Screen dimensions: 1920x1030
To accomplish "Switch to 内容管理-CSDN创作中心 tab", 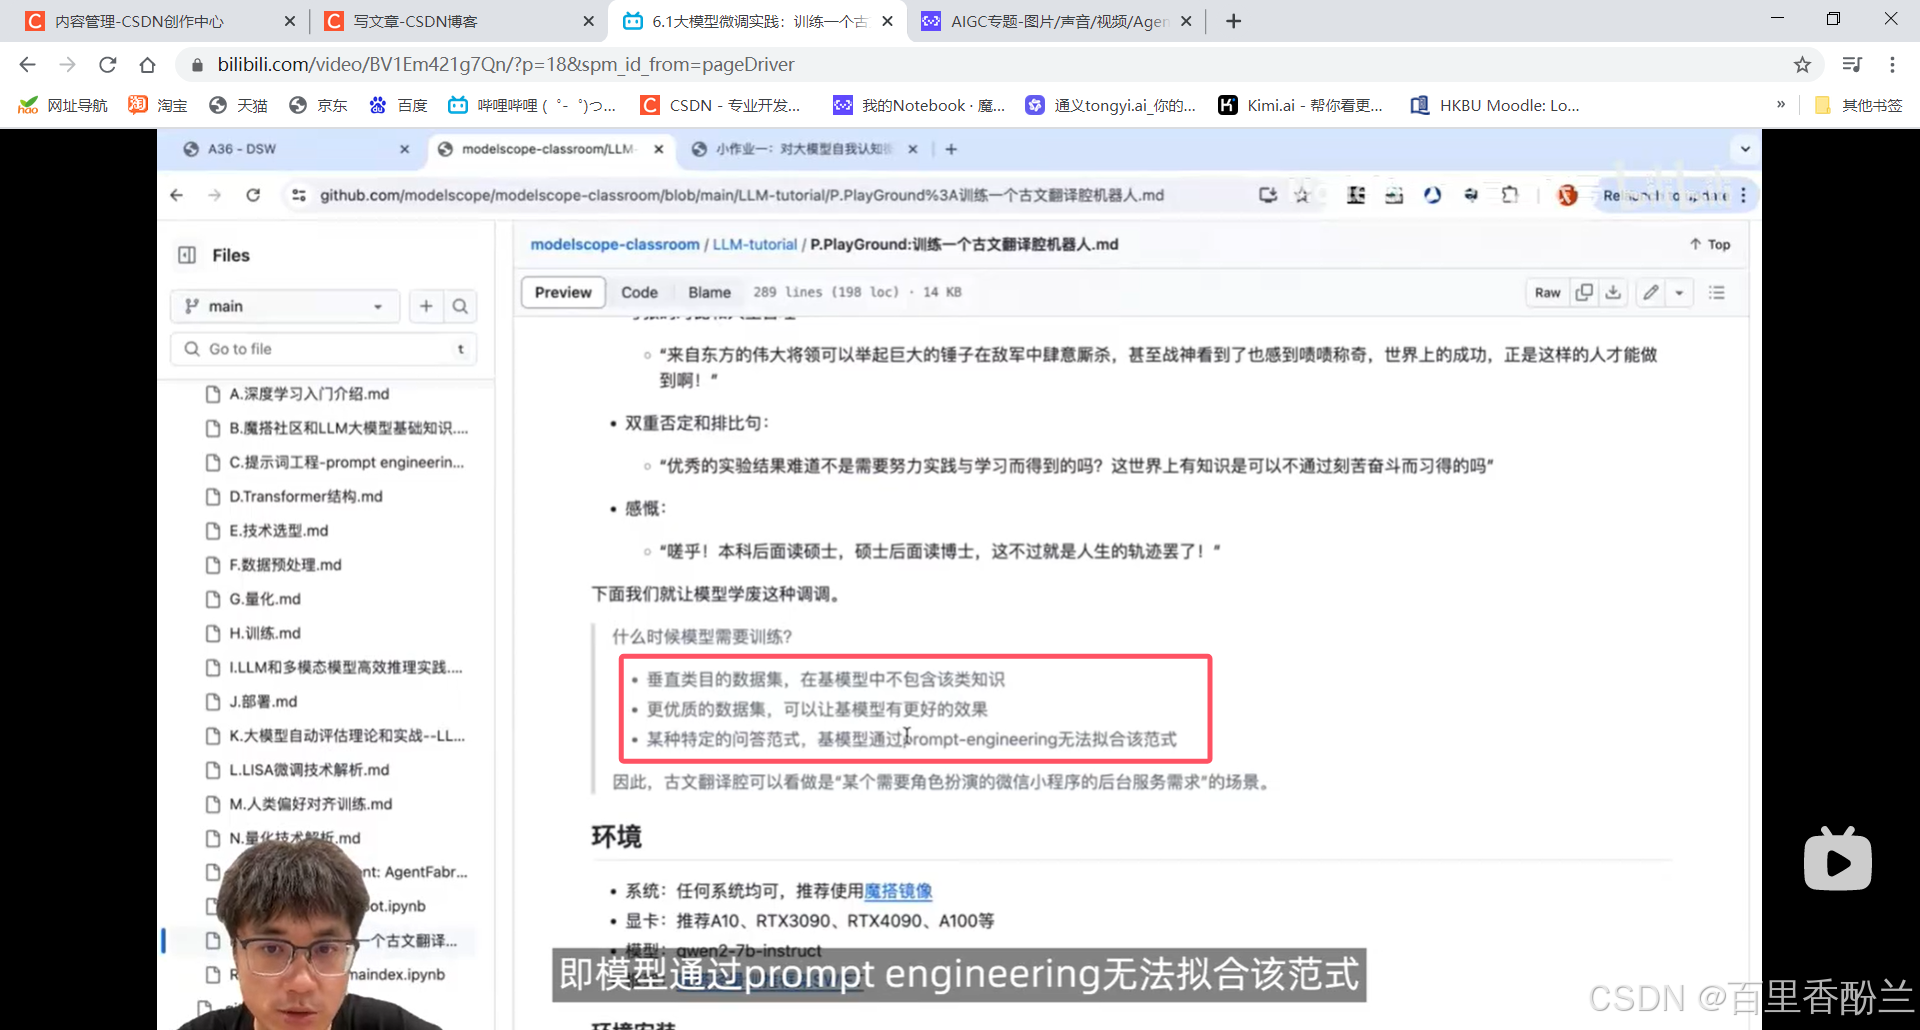I will [x=158, y=21].
